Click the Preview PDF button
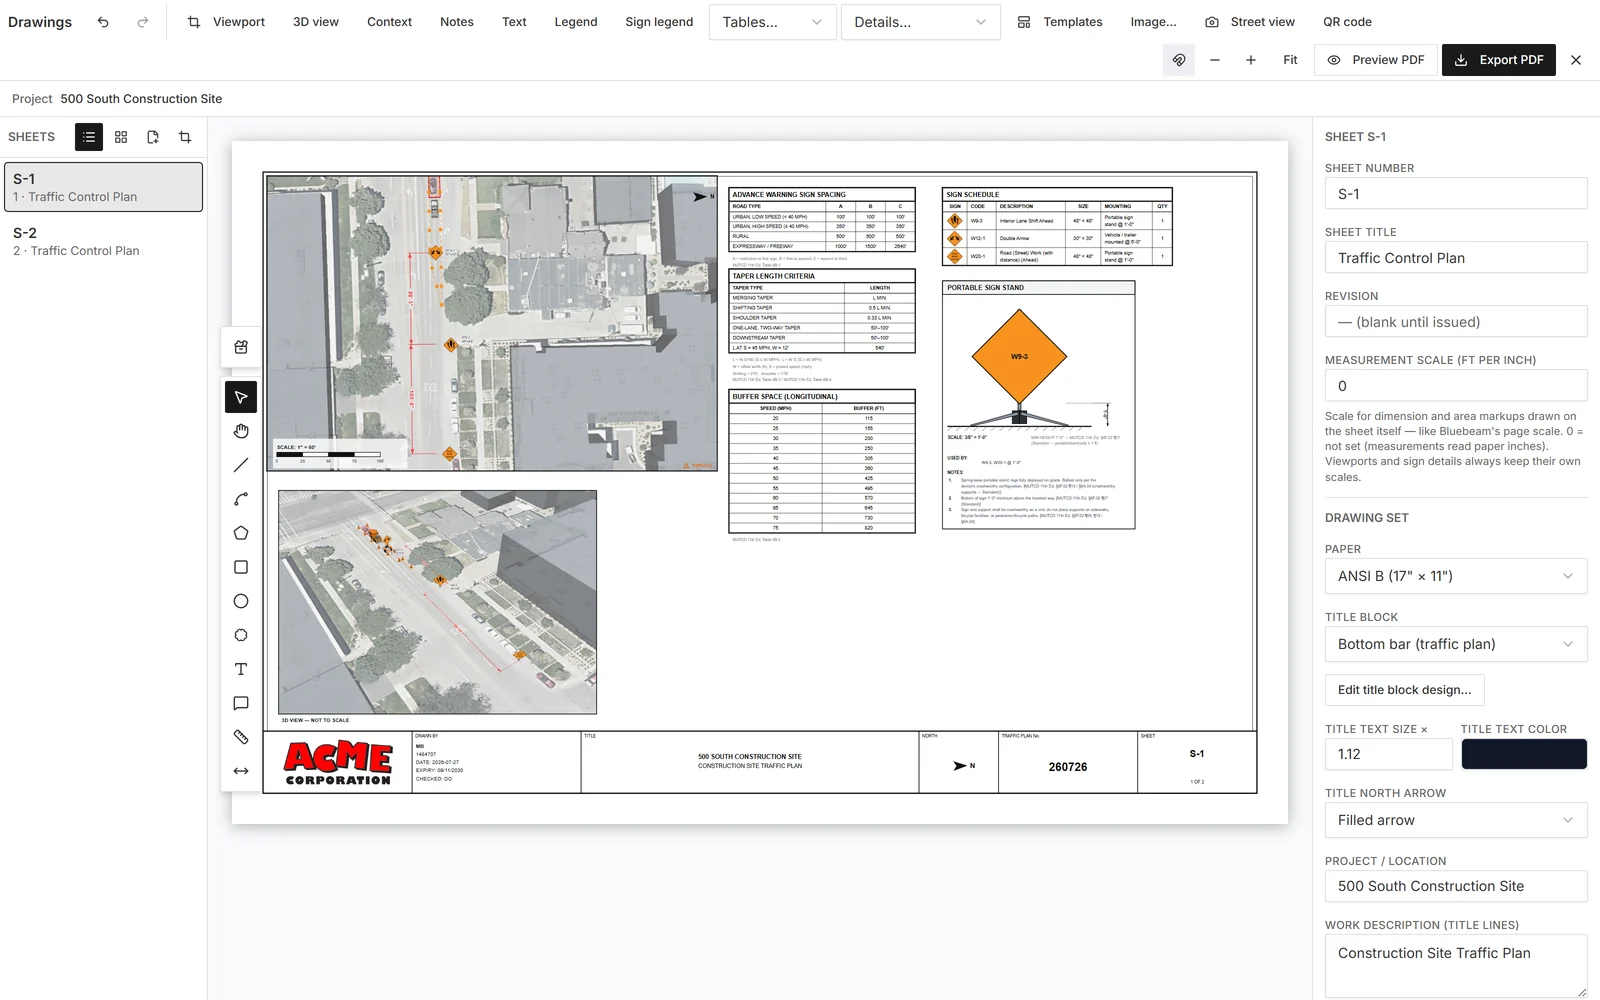 tap(1376, 60)
